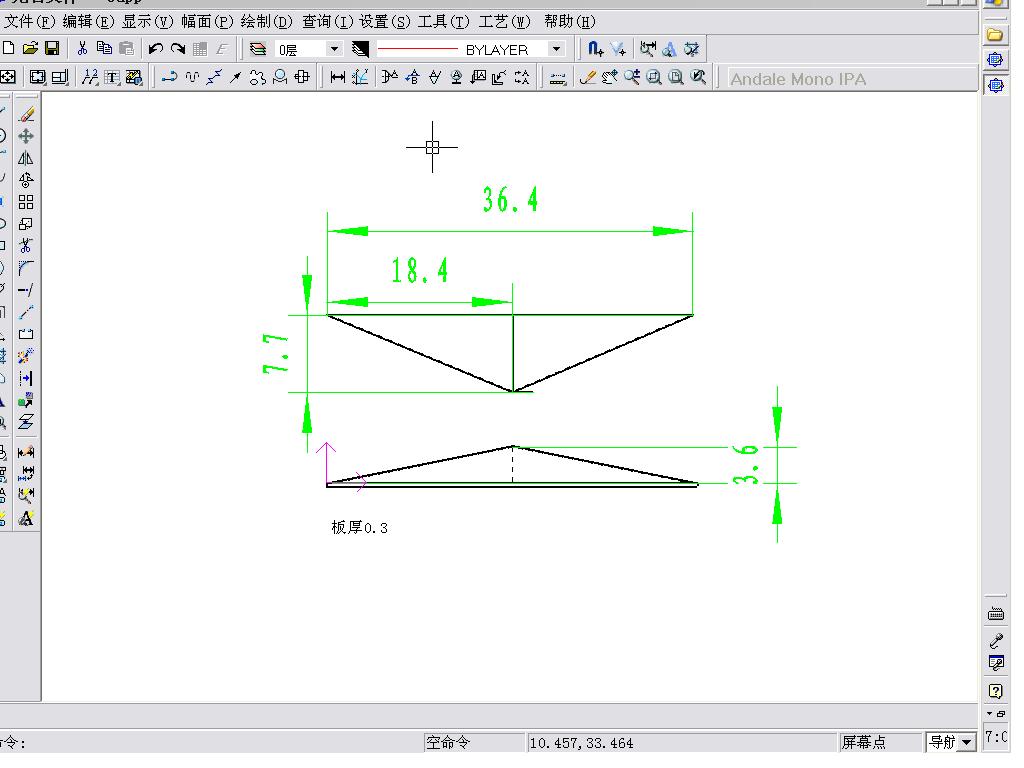Select the Rotate tool icon

(26, 180)
